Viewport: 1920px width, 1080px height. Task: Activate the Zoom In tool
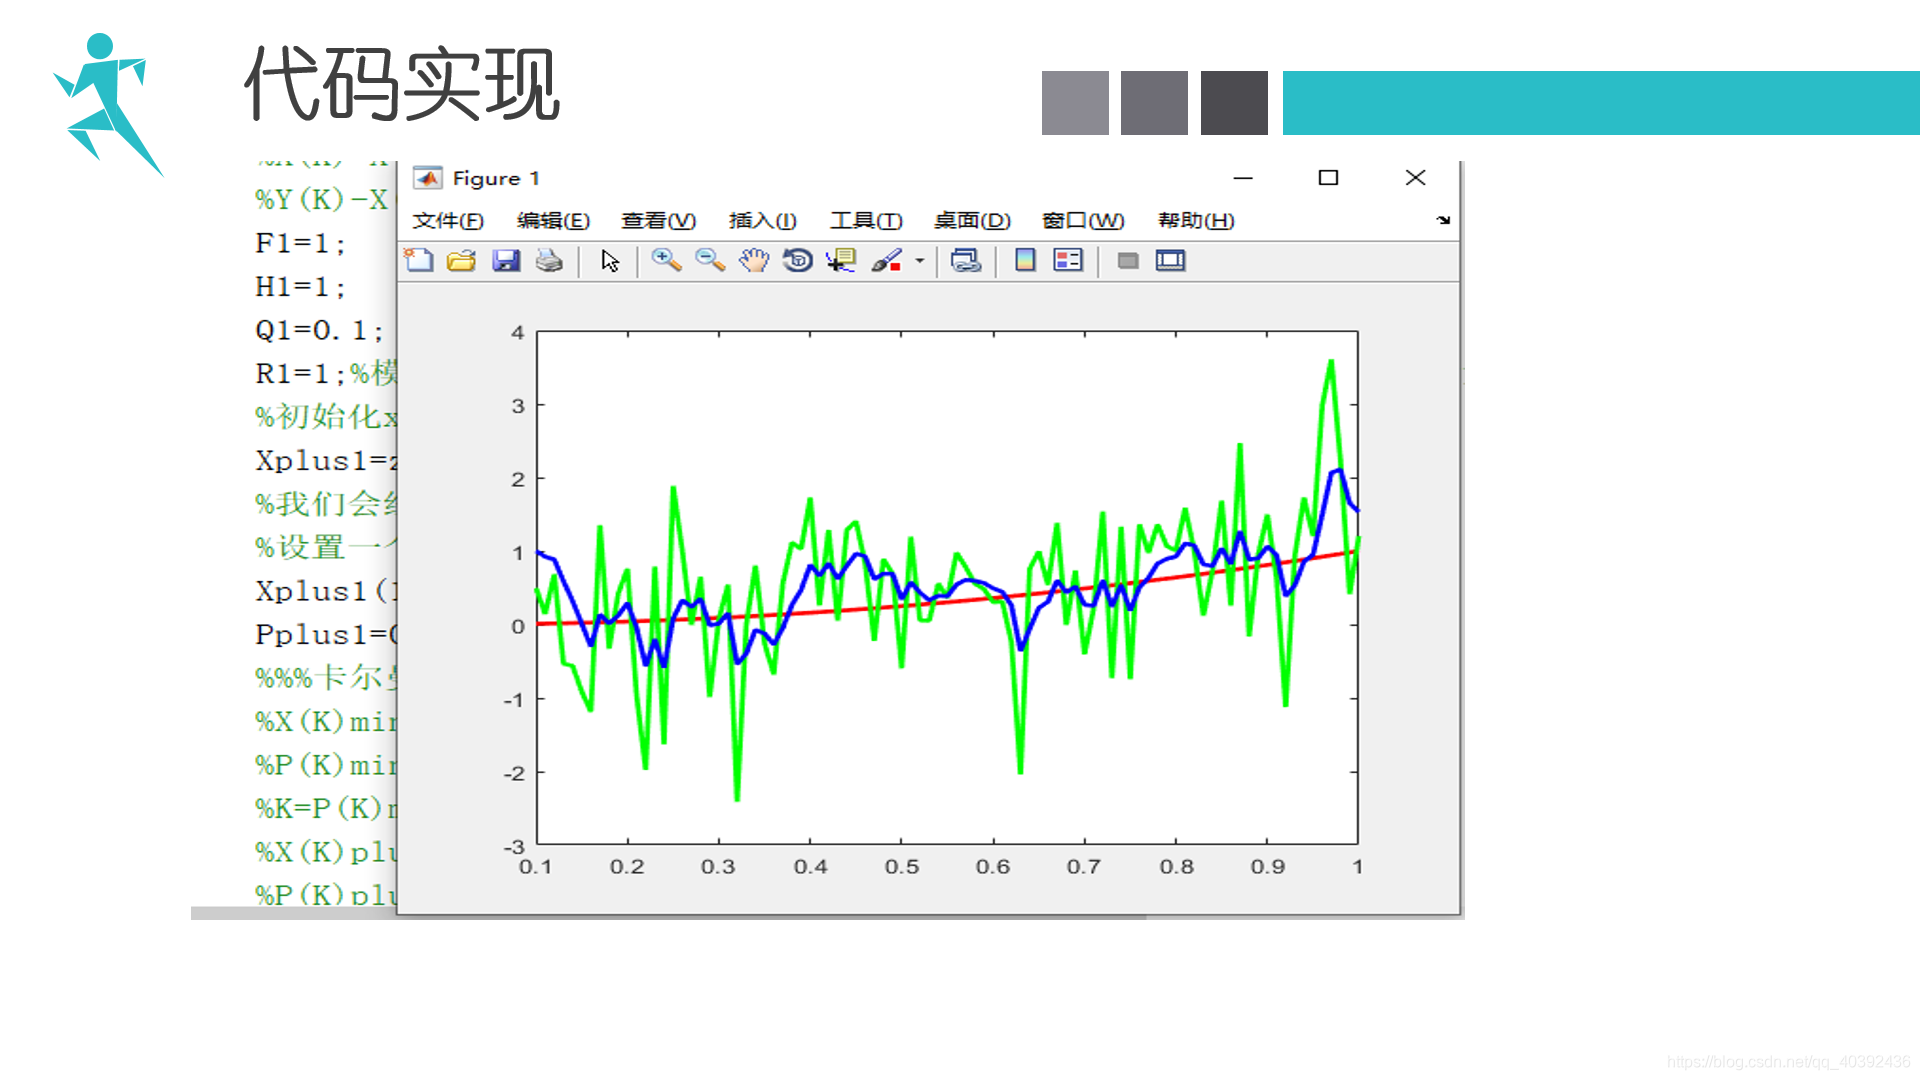coord(666,261)
